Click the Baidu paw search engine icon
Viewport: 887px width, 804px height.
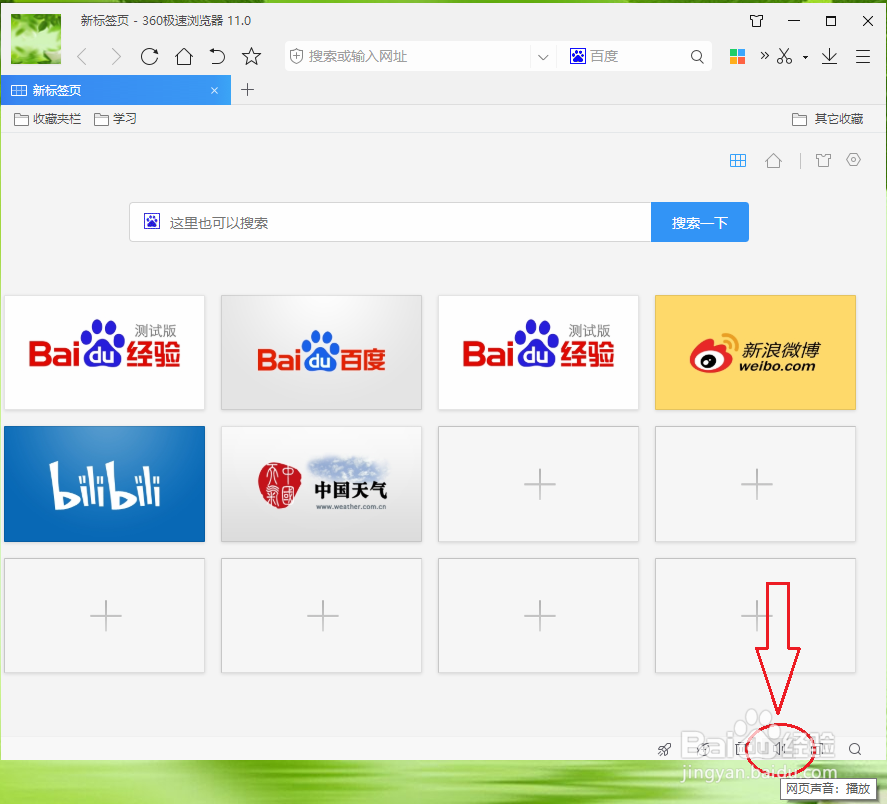578,56
